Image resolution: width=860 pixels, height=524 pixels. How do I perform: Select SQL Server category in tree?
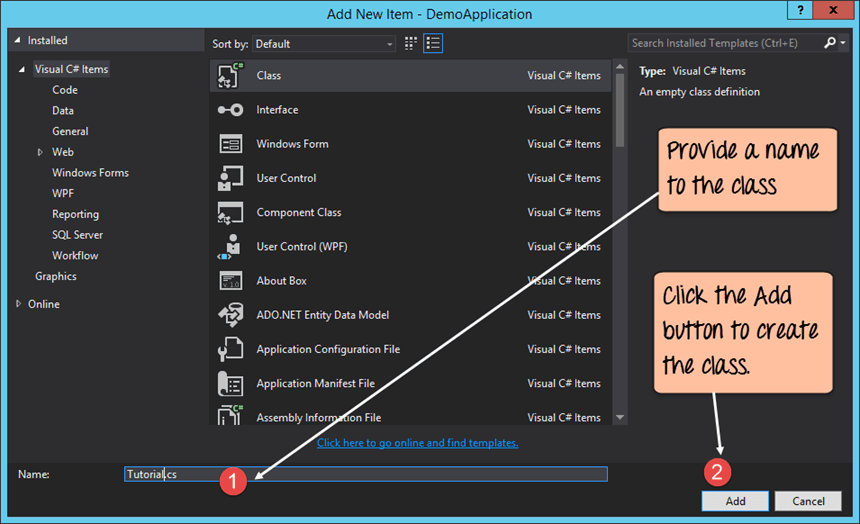pos(77,235)
